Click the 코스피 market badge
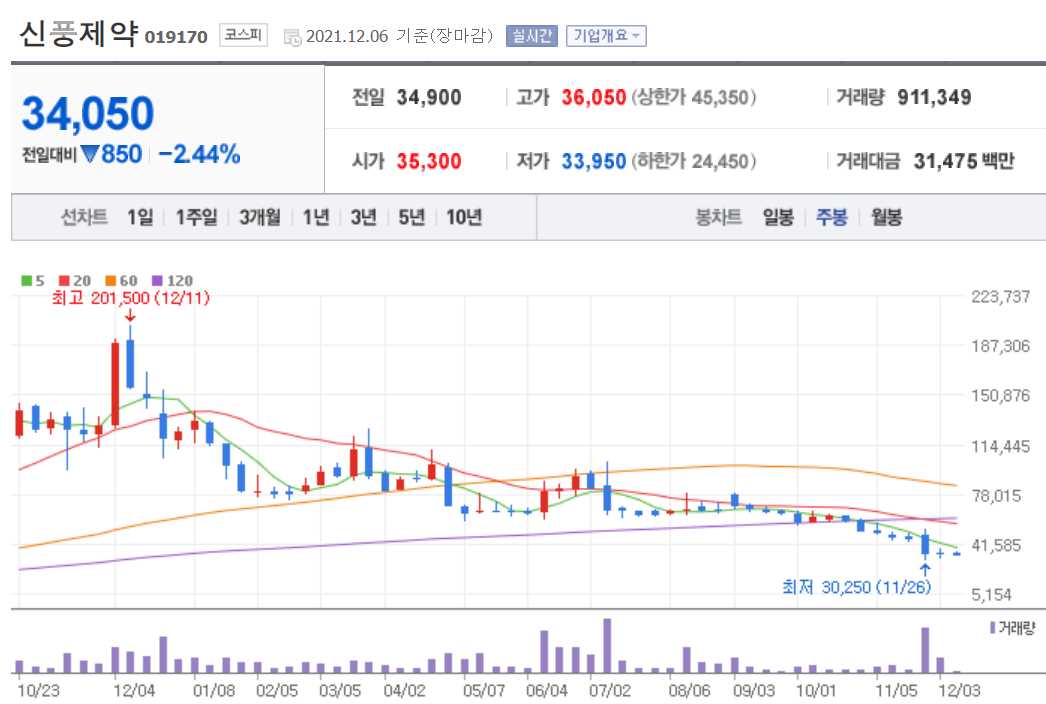 [x=243, y=35]
